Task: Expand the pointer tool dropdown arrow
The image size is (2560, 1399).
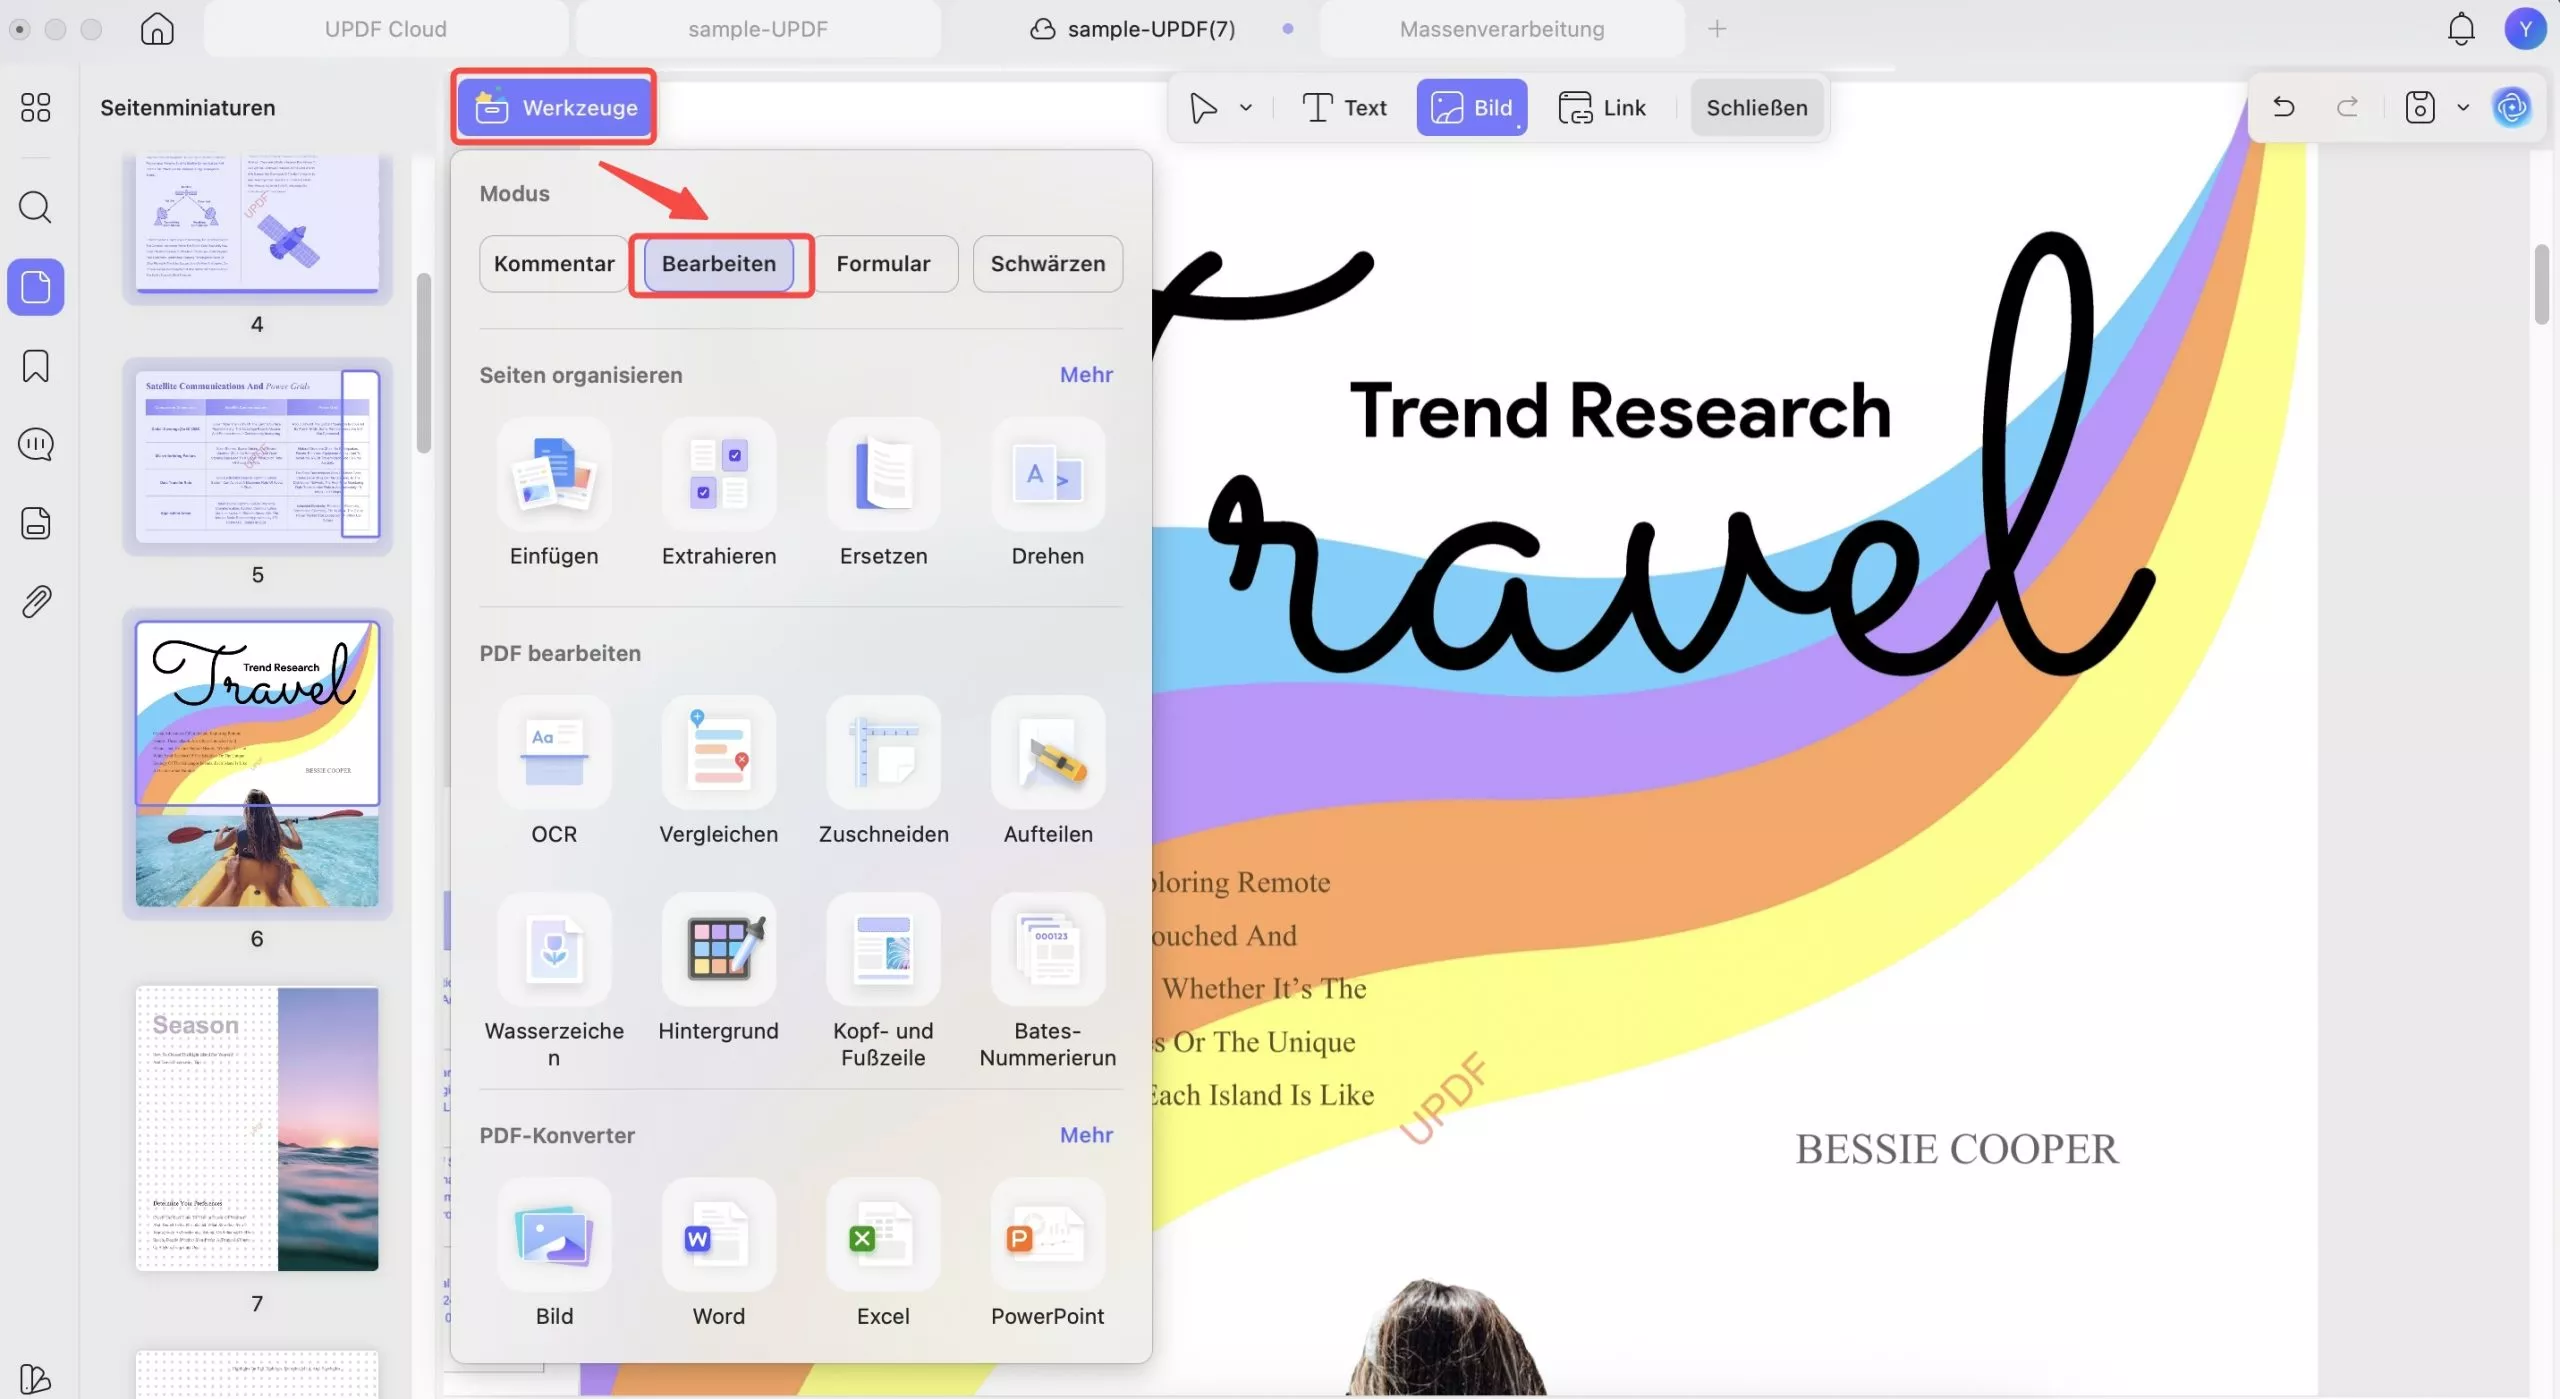Action: pyautogui.click(x=1246, y=108)
